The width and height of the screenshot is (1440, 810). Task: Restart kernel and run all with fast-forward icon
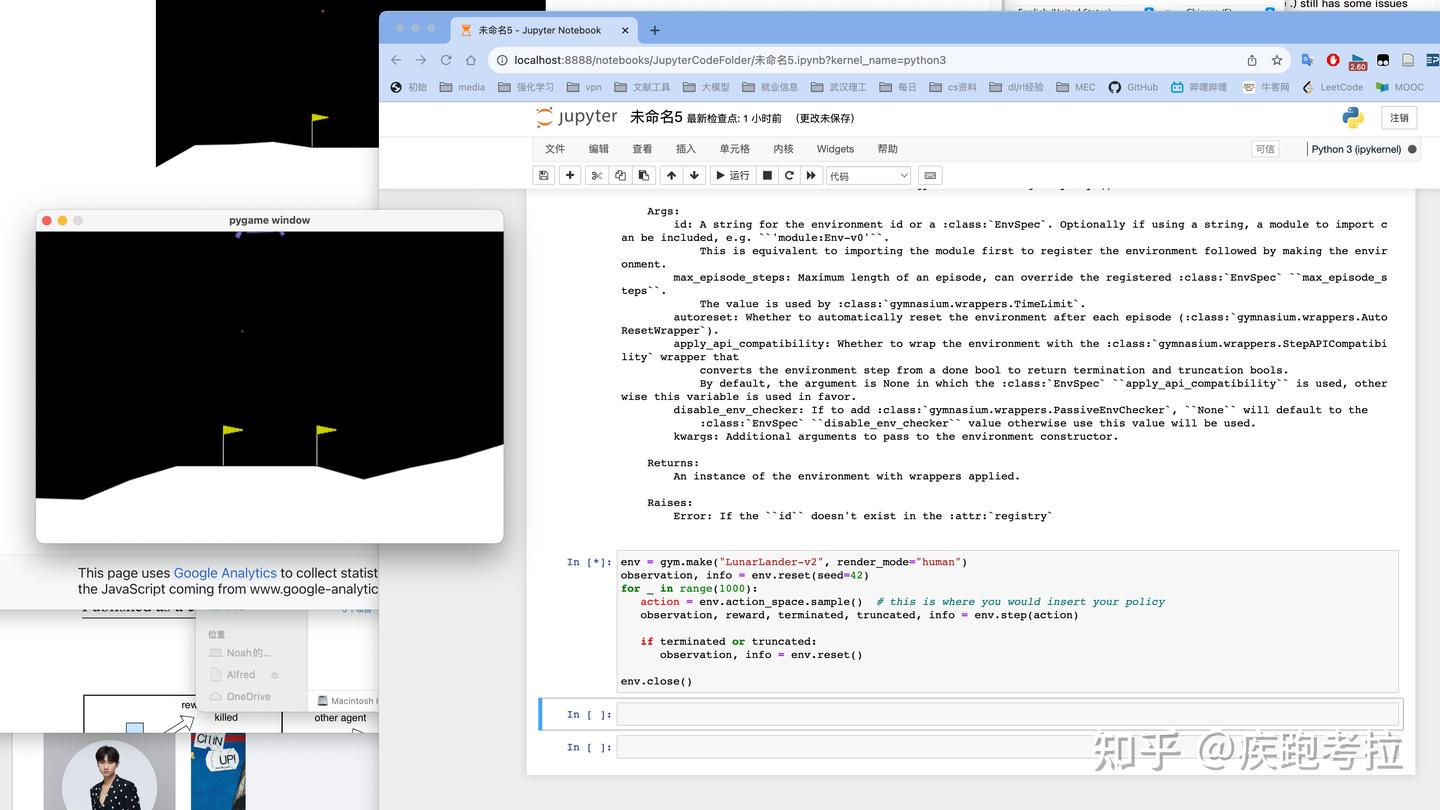[x=811, y=176]
